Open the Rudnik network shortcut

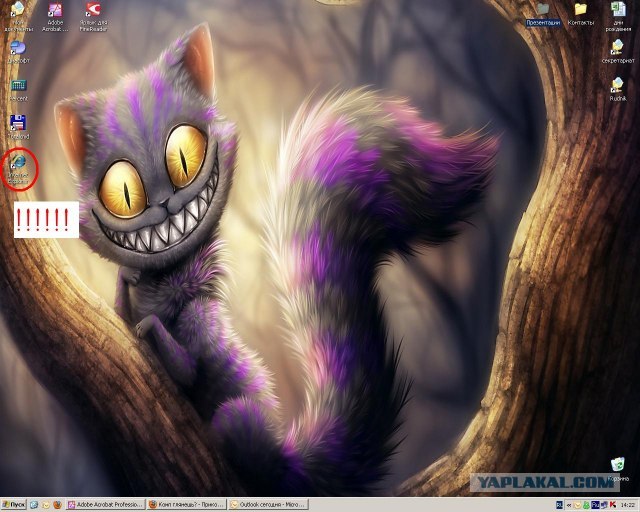point(618,89)
